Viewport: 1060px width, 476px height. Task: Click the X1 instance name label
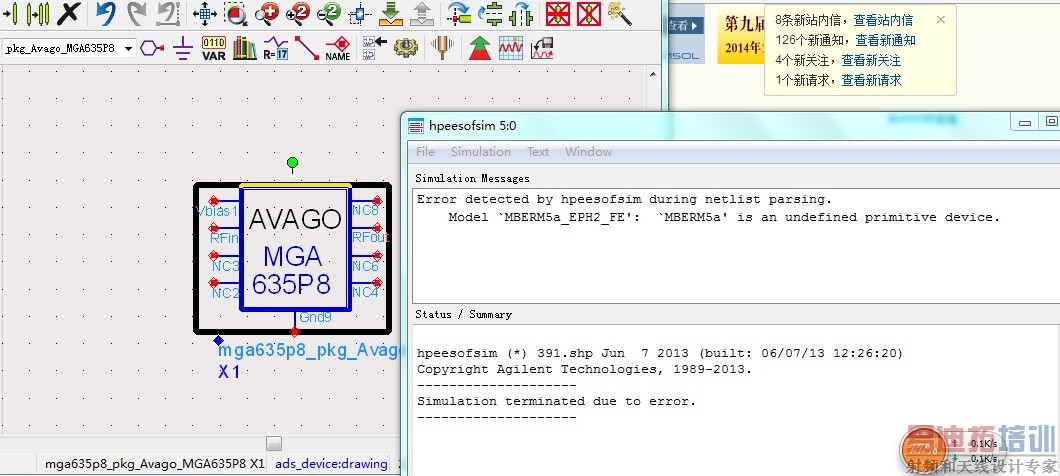click(228, 372)
